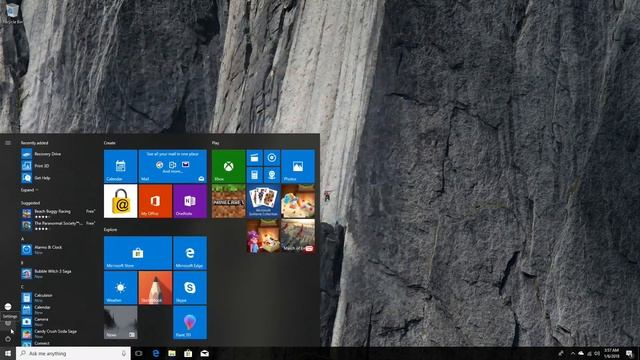Open Candy Crush Soda Saga in app list

[59, 333]
